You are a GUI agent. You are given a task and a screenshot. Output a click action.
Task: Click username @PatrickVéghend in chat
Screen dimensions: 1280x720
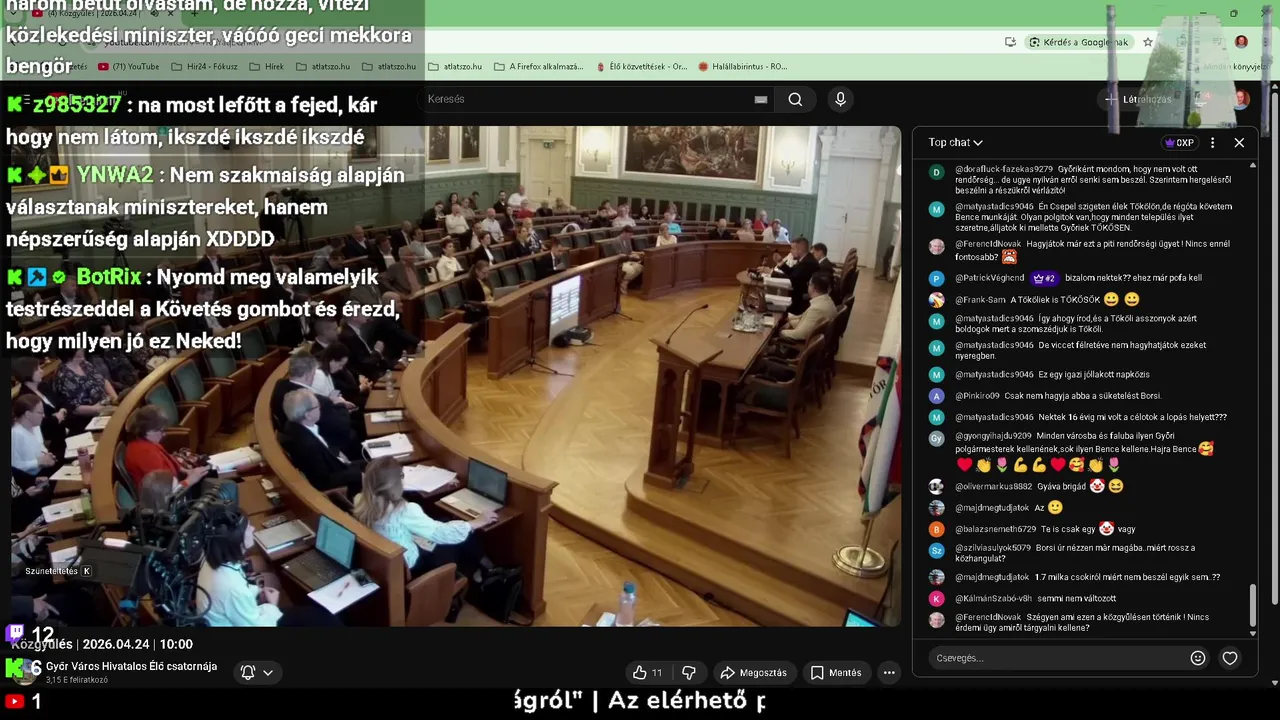pos(990,278)
